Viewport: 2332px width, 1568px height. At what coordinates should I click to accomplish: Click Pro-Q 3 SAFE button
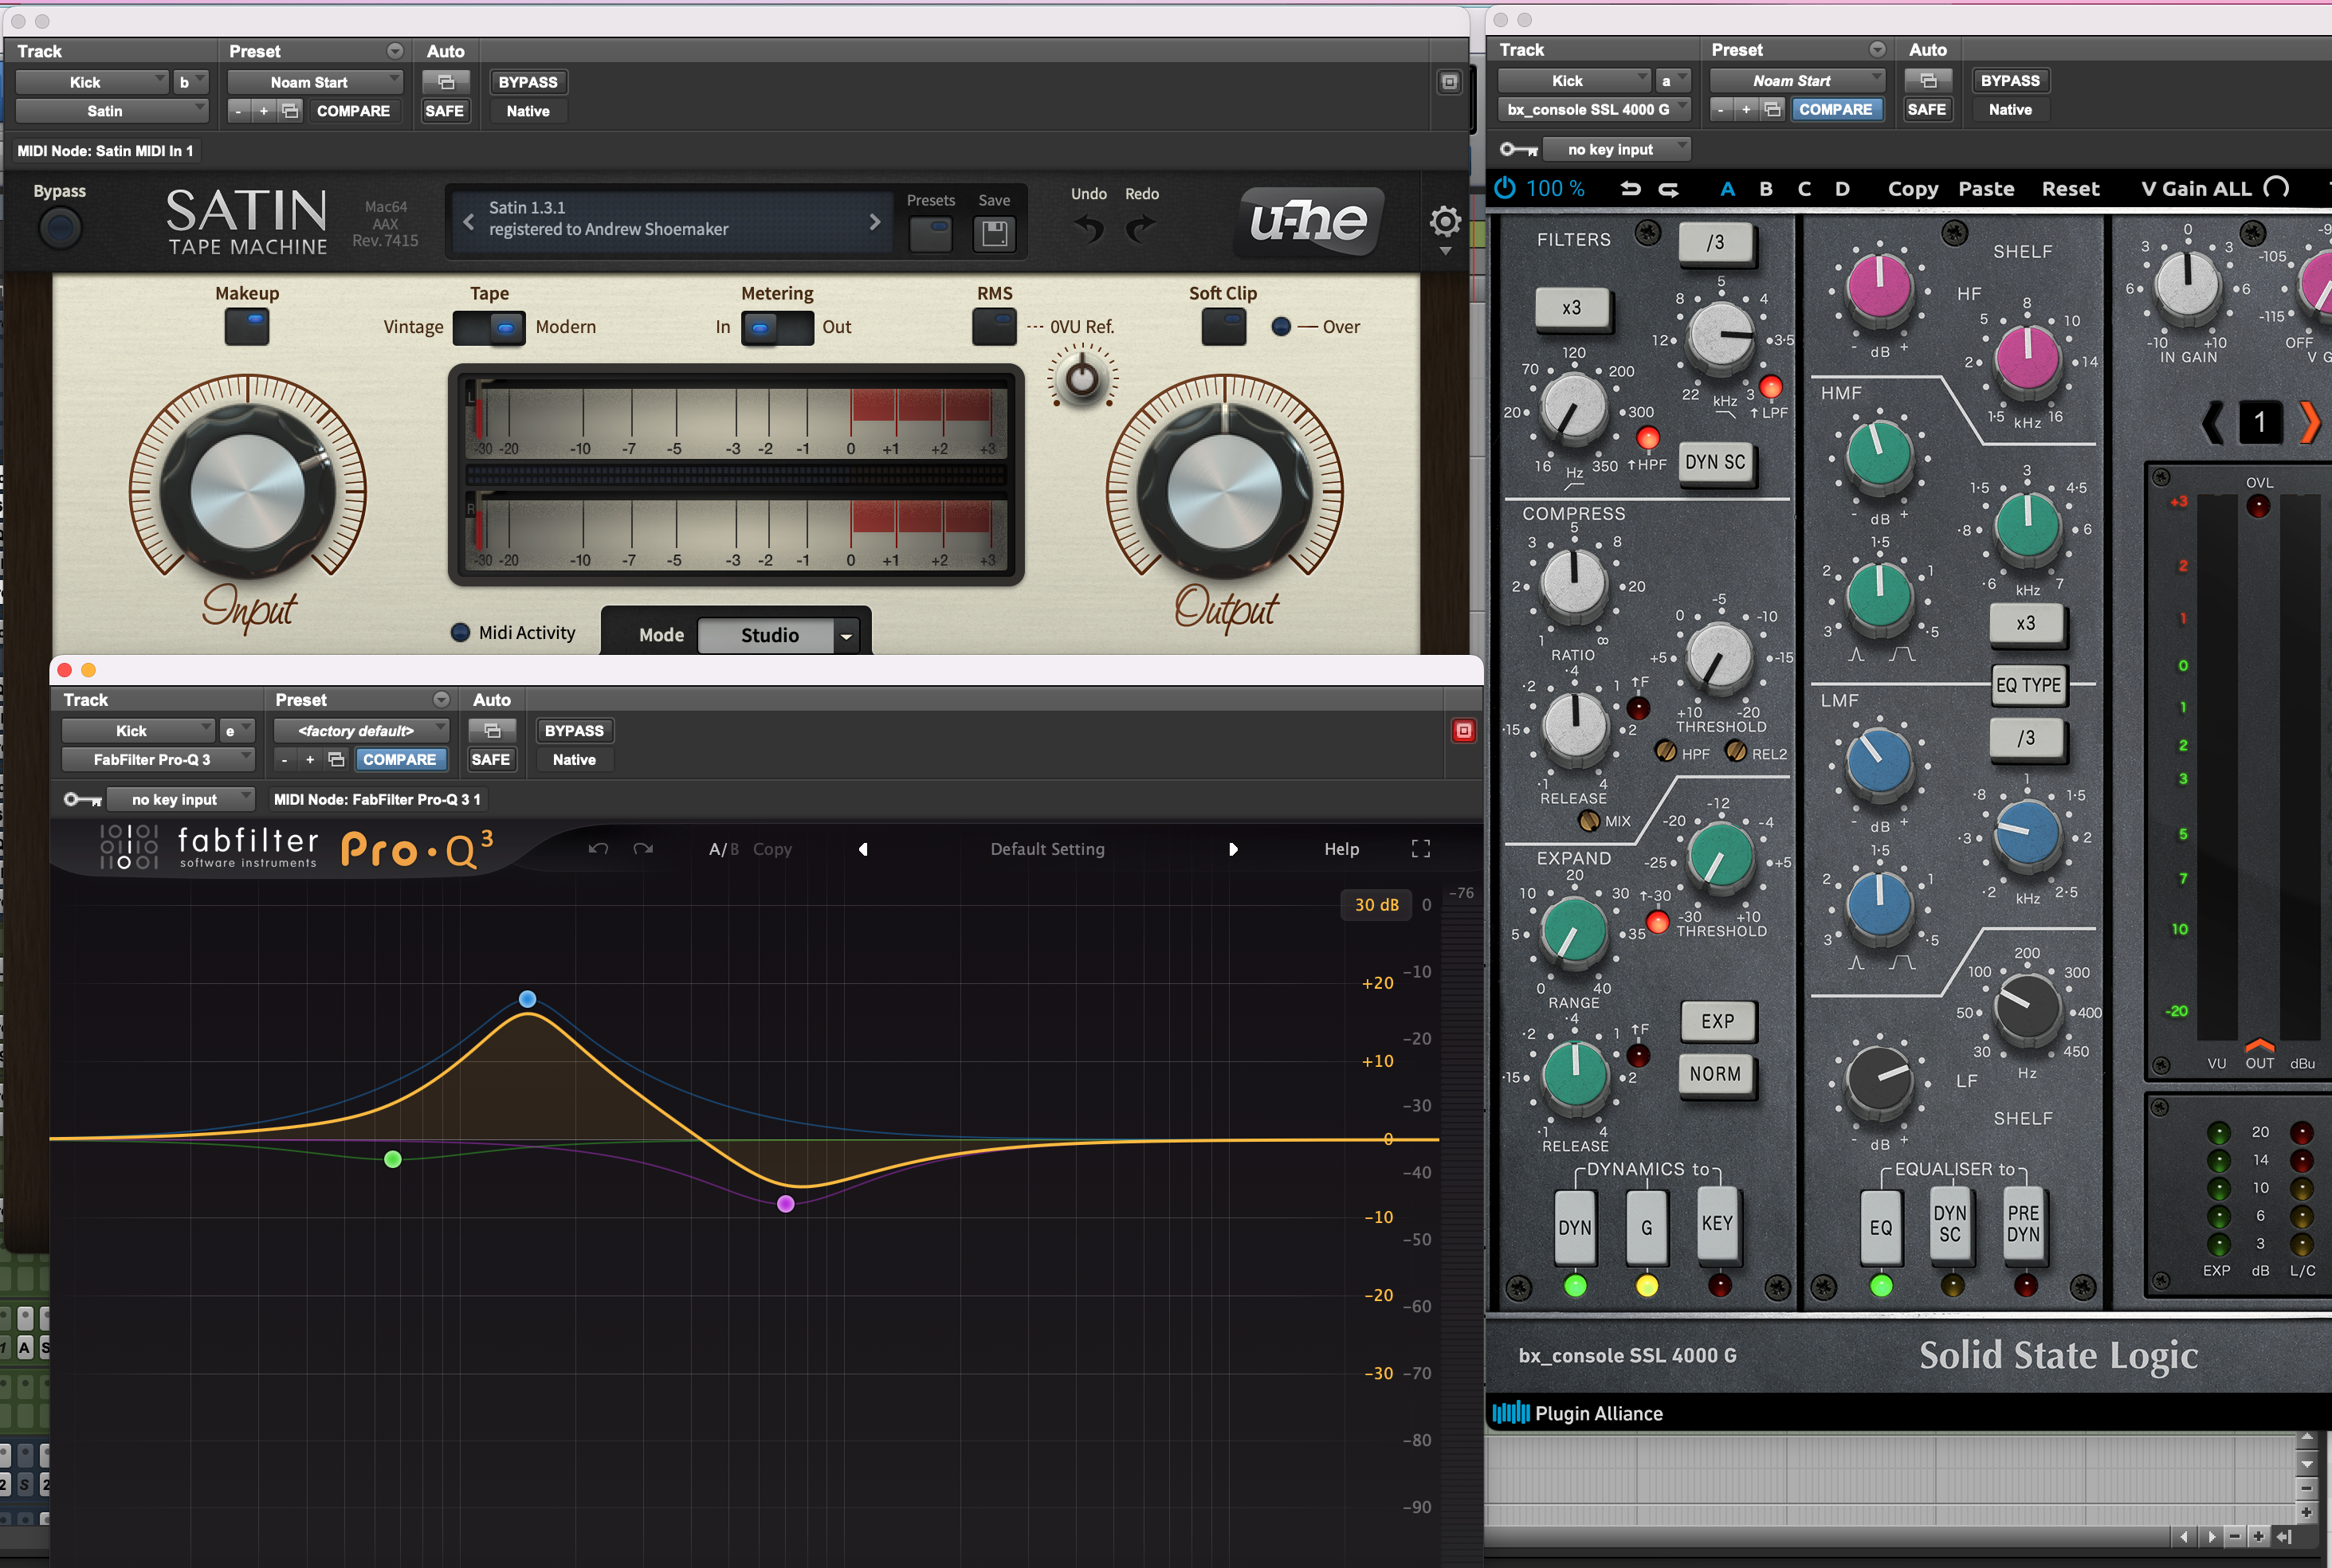coord(490,760)
